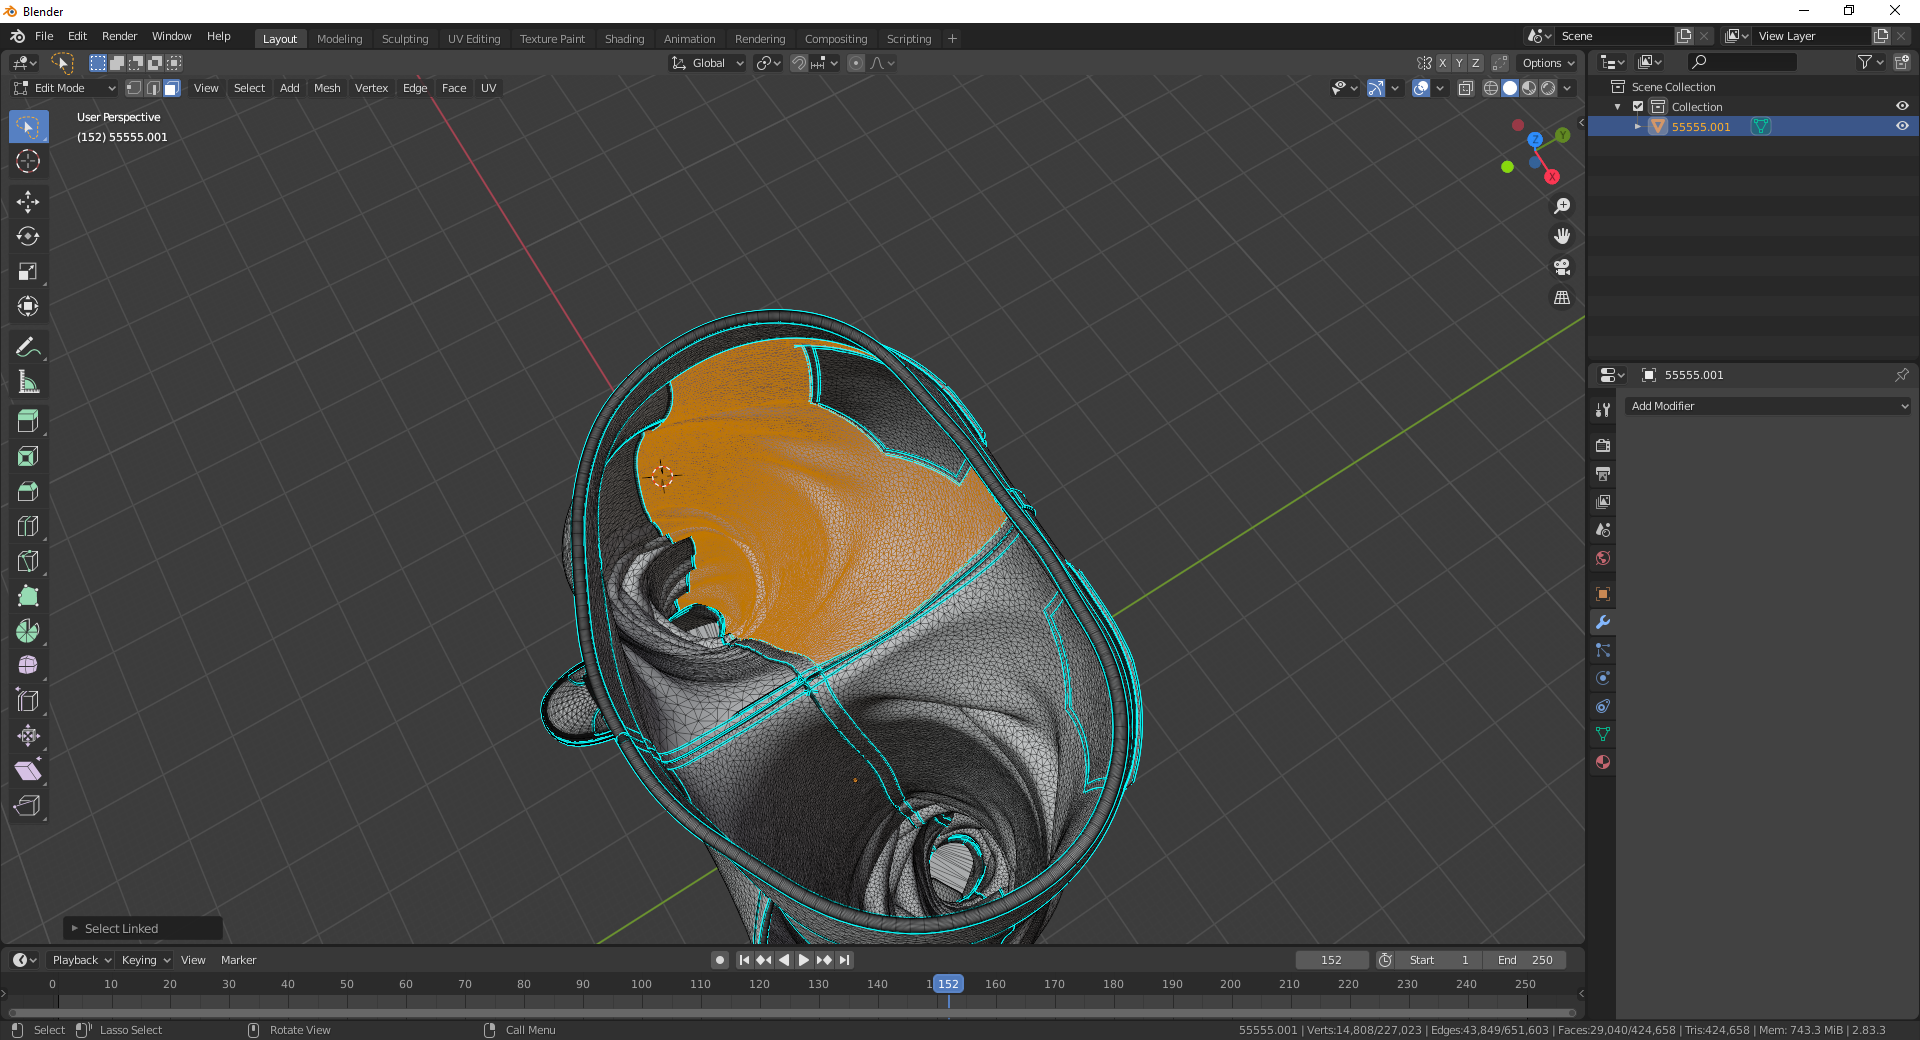The width and height of the screenshot is (1920, 1040).
Task: Expand the Select Linked operator panel
Action: coord(75,929)
